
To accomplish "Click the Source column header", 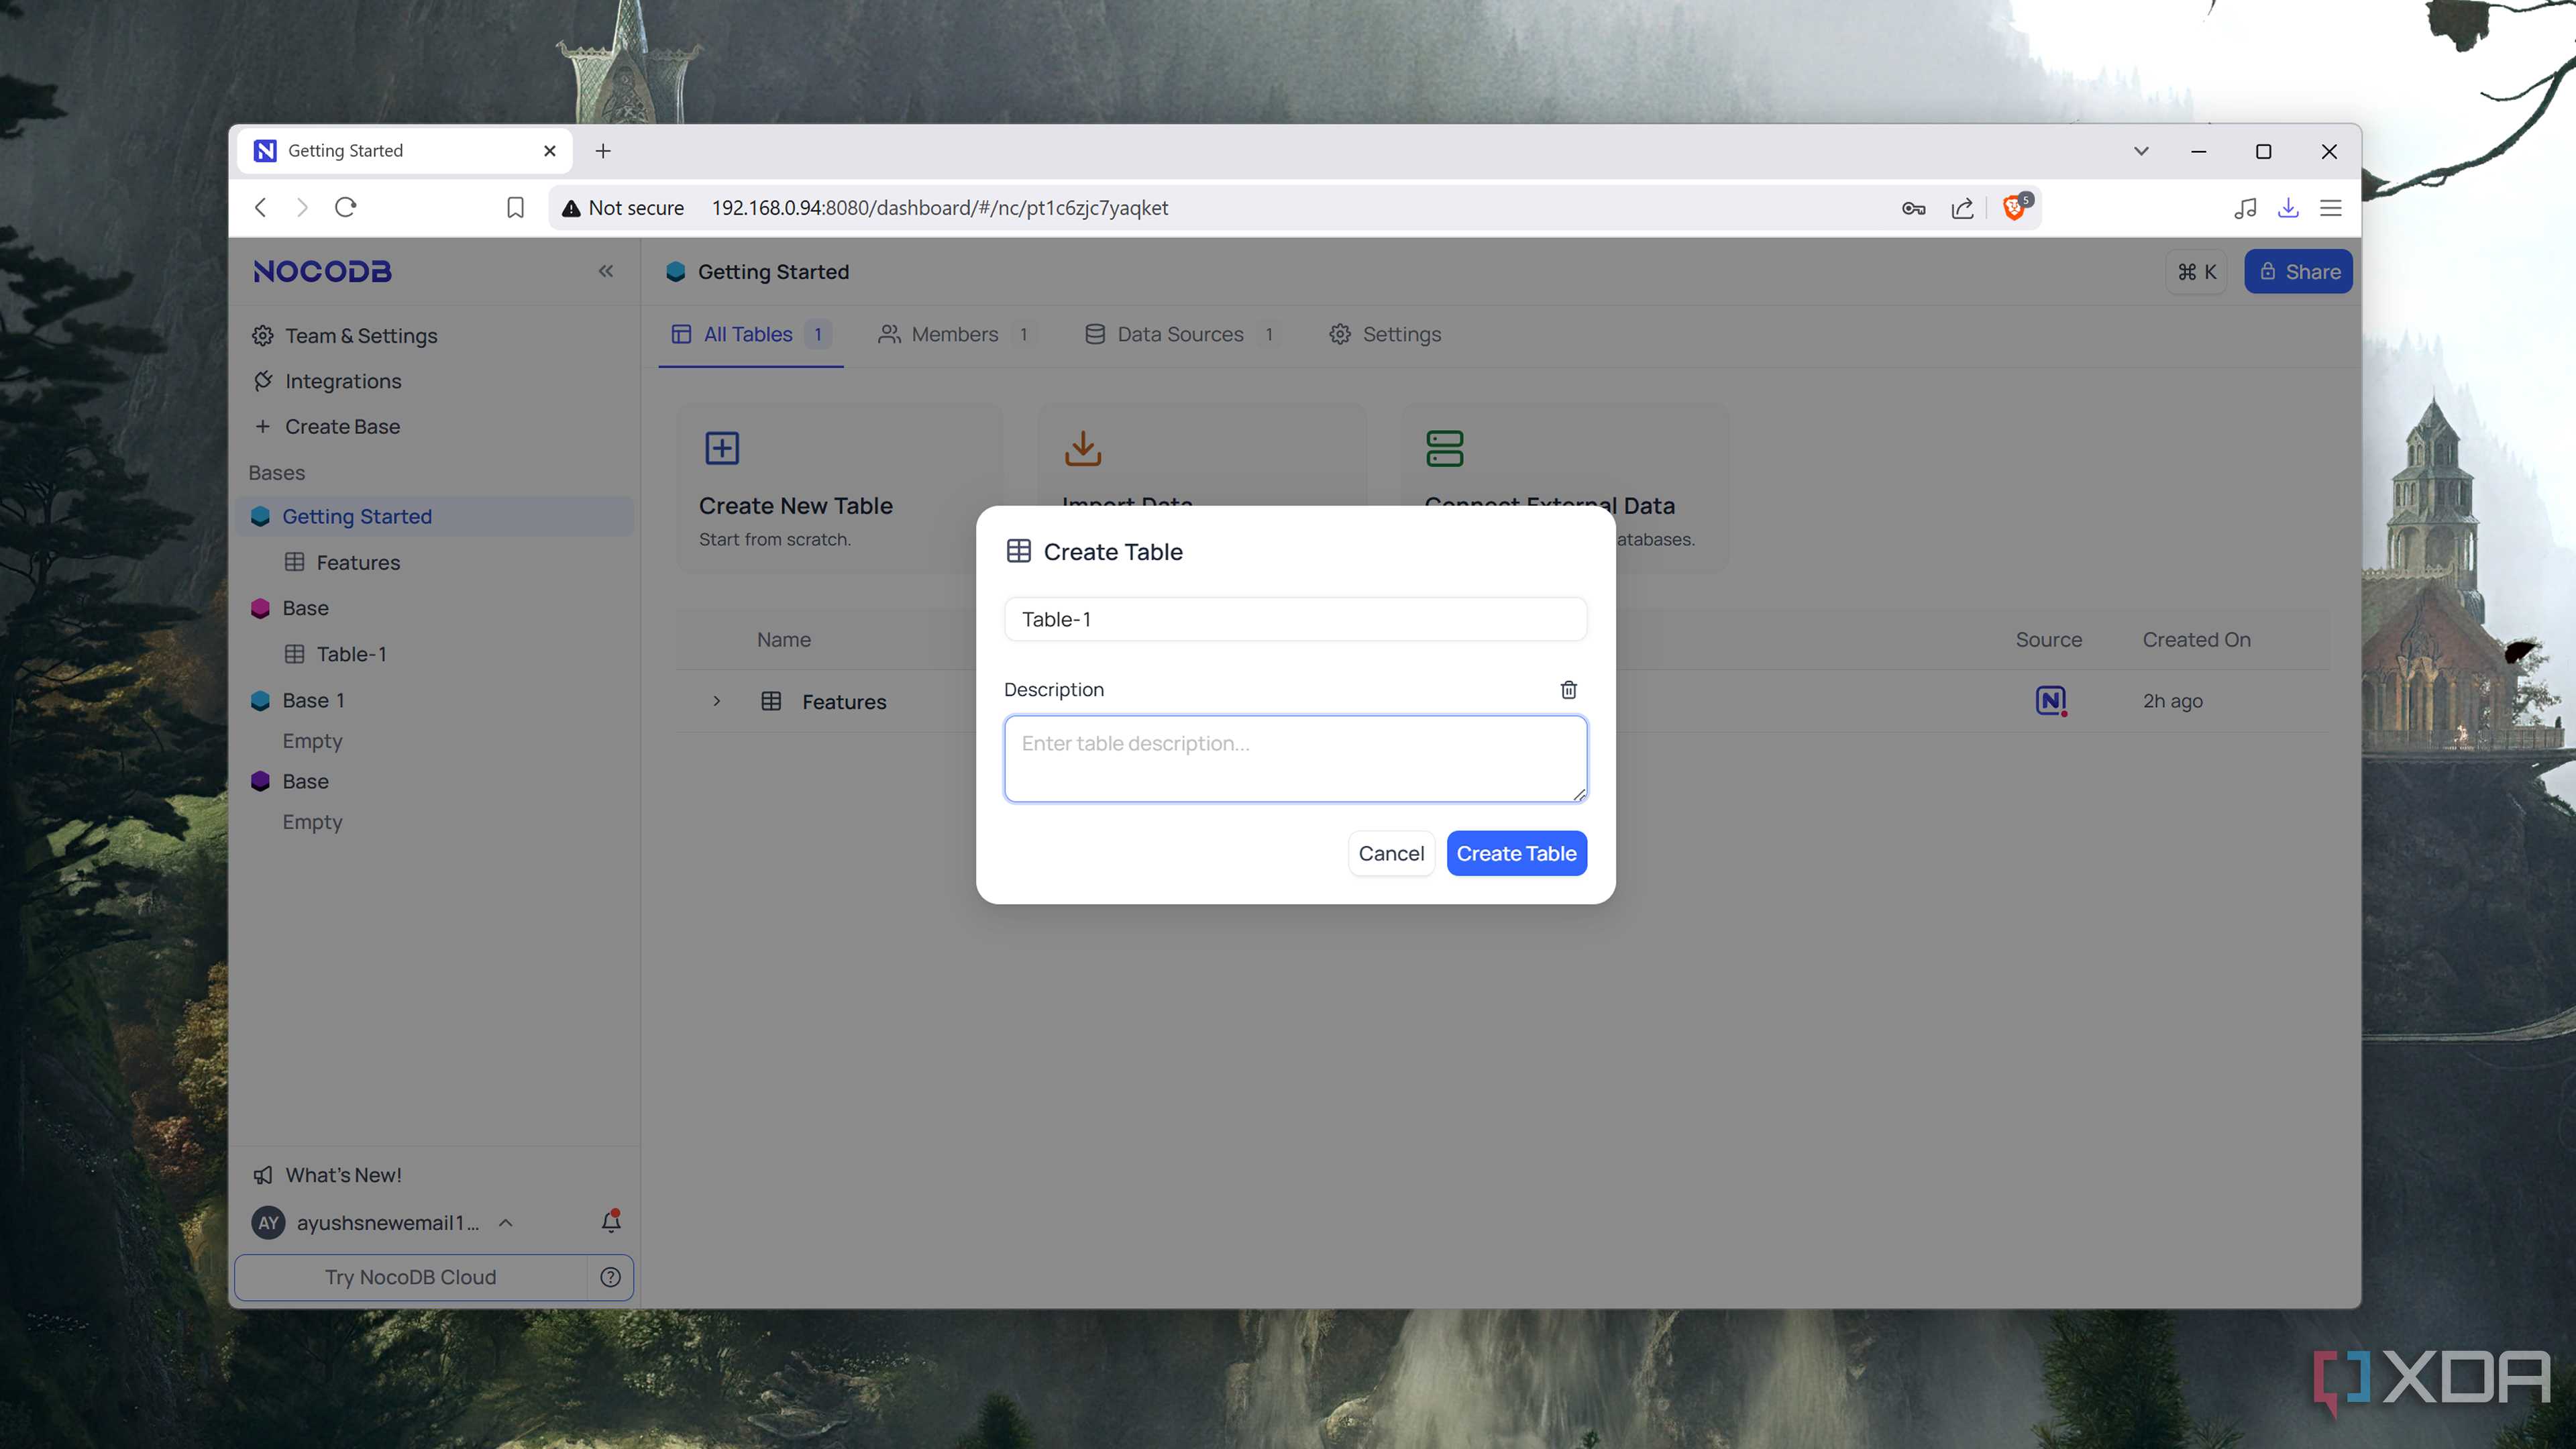I will (x=2048, y=640).
